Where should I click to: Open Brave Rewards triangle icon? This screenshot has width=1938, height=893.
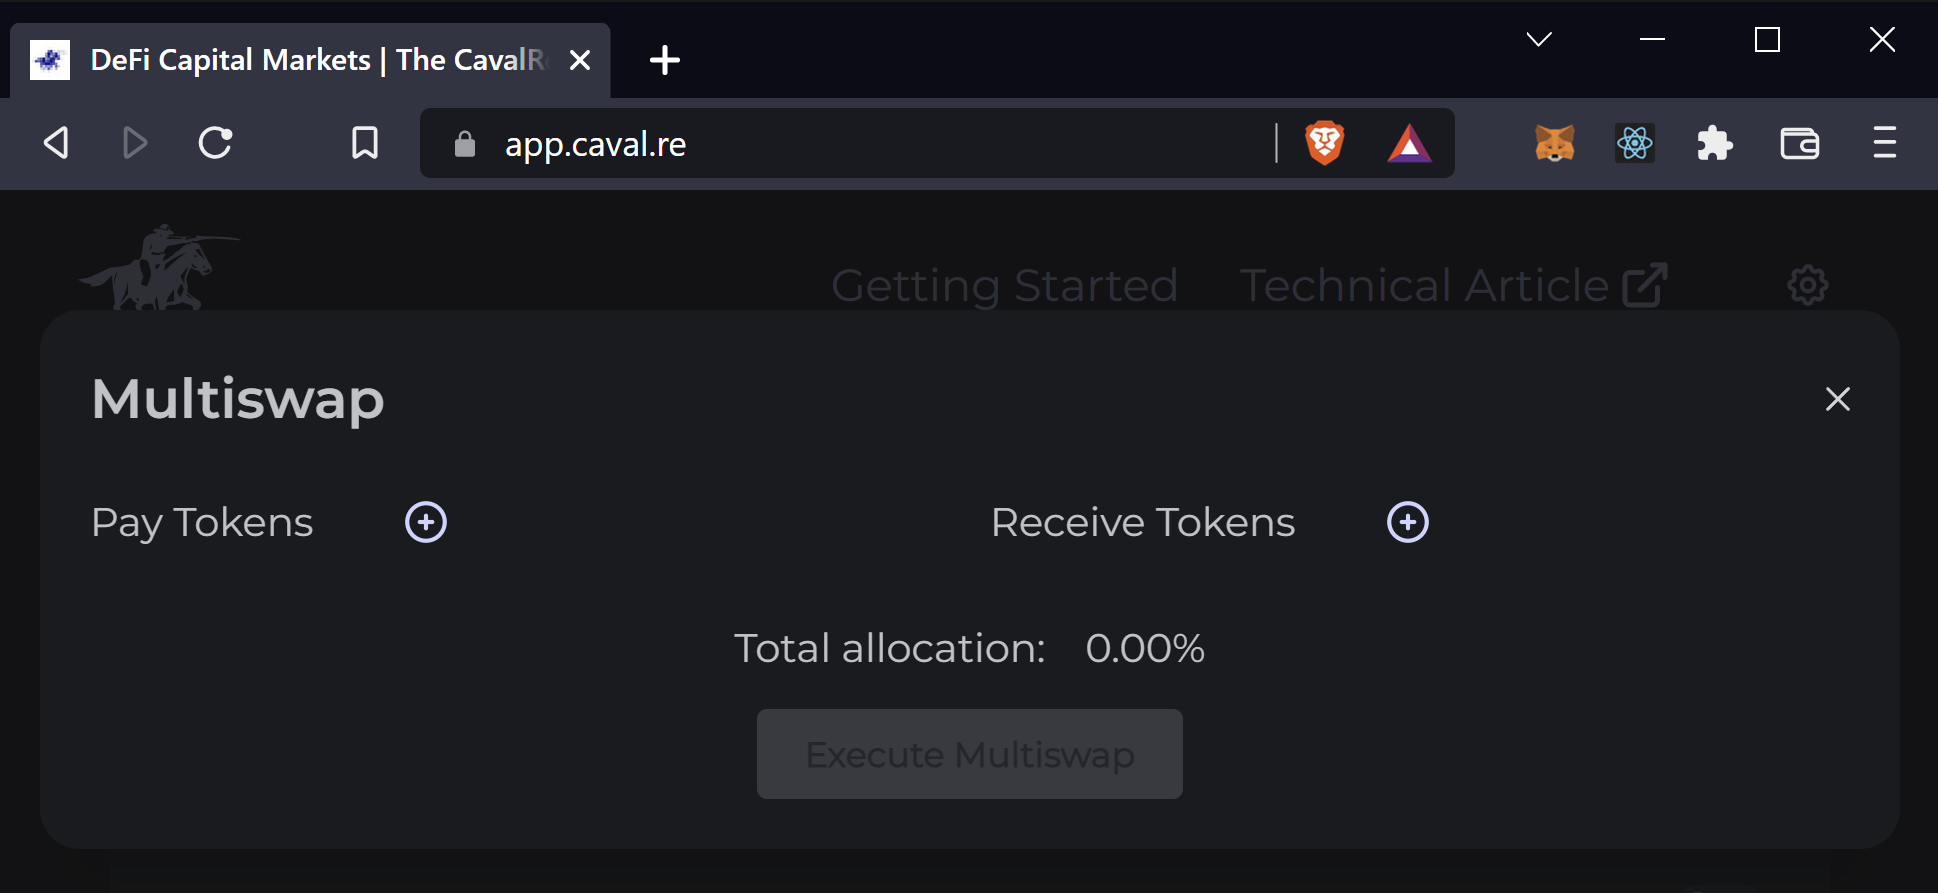[x=1409, y=143]
